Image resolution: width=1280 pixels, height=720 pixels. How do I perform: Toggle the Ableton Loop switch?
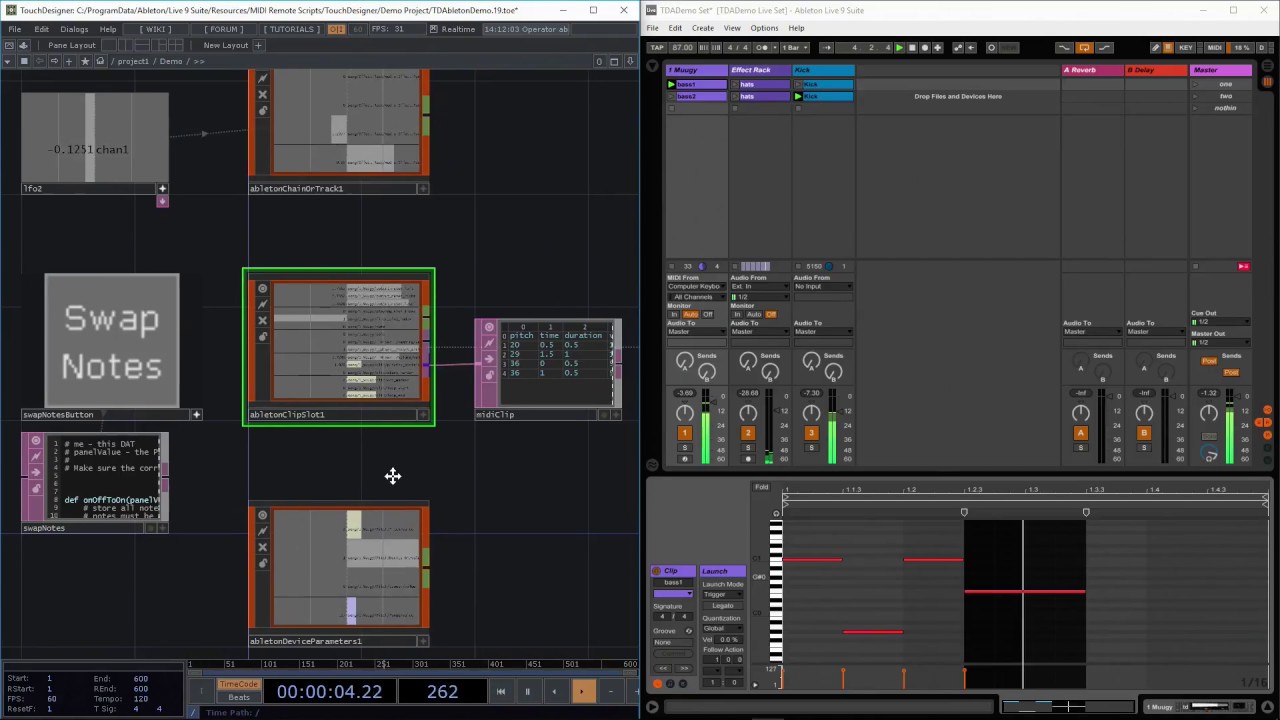[x=1084, y=48]
